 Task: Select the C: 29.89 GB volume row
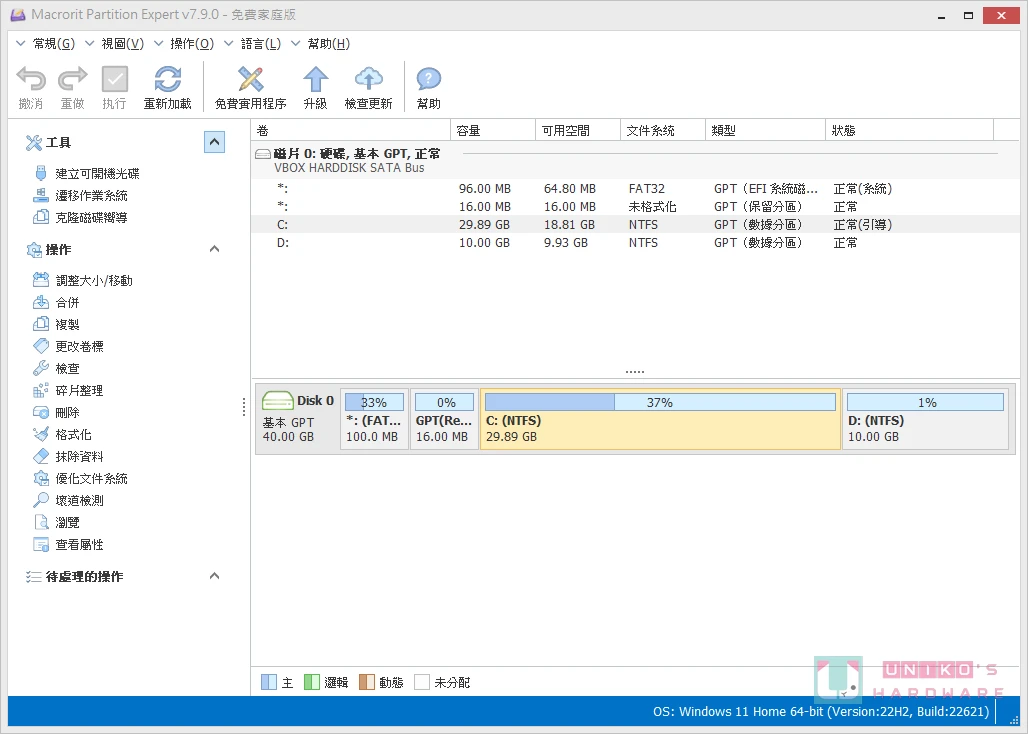pyautogui.click(x=635, y=224)
